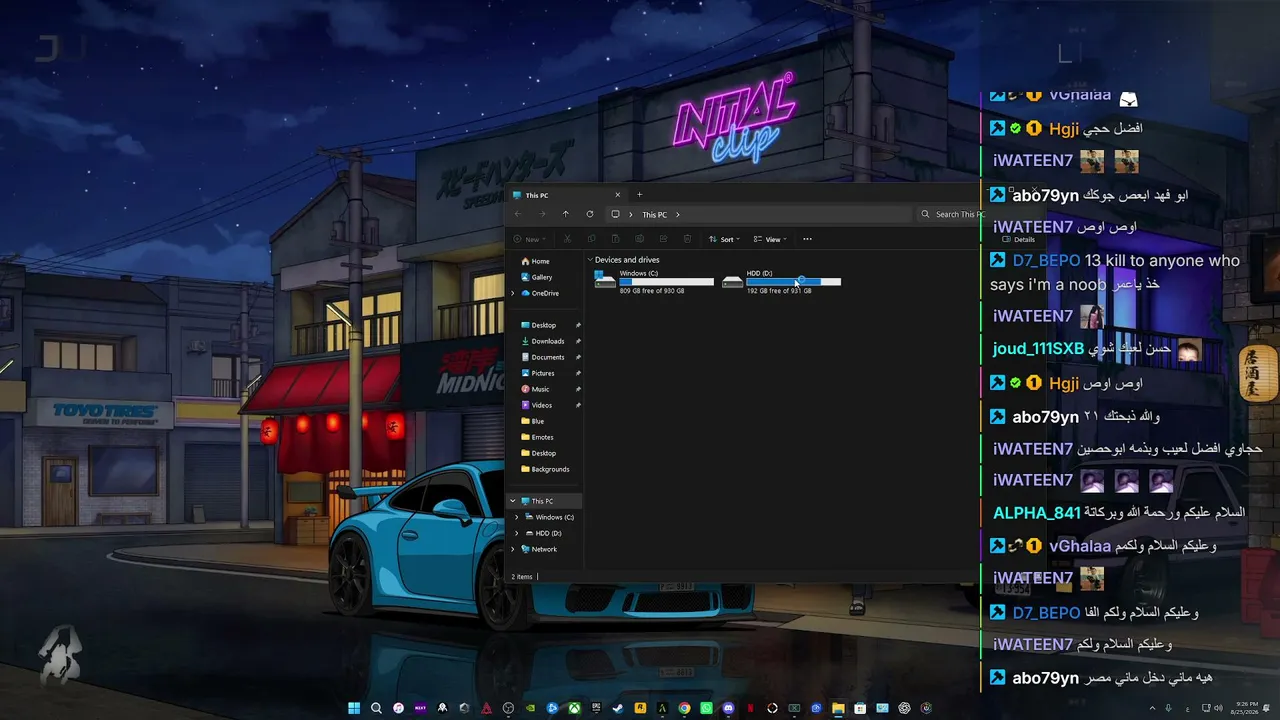
Task: Open the volume control in system tray
Action: click(x=1218, y=708)
